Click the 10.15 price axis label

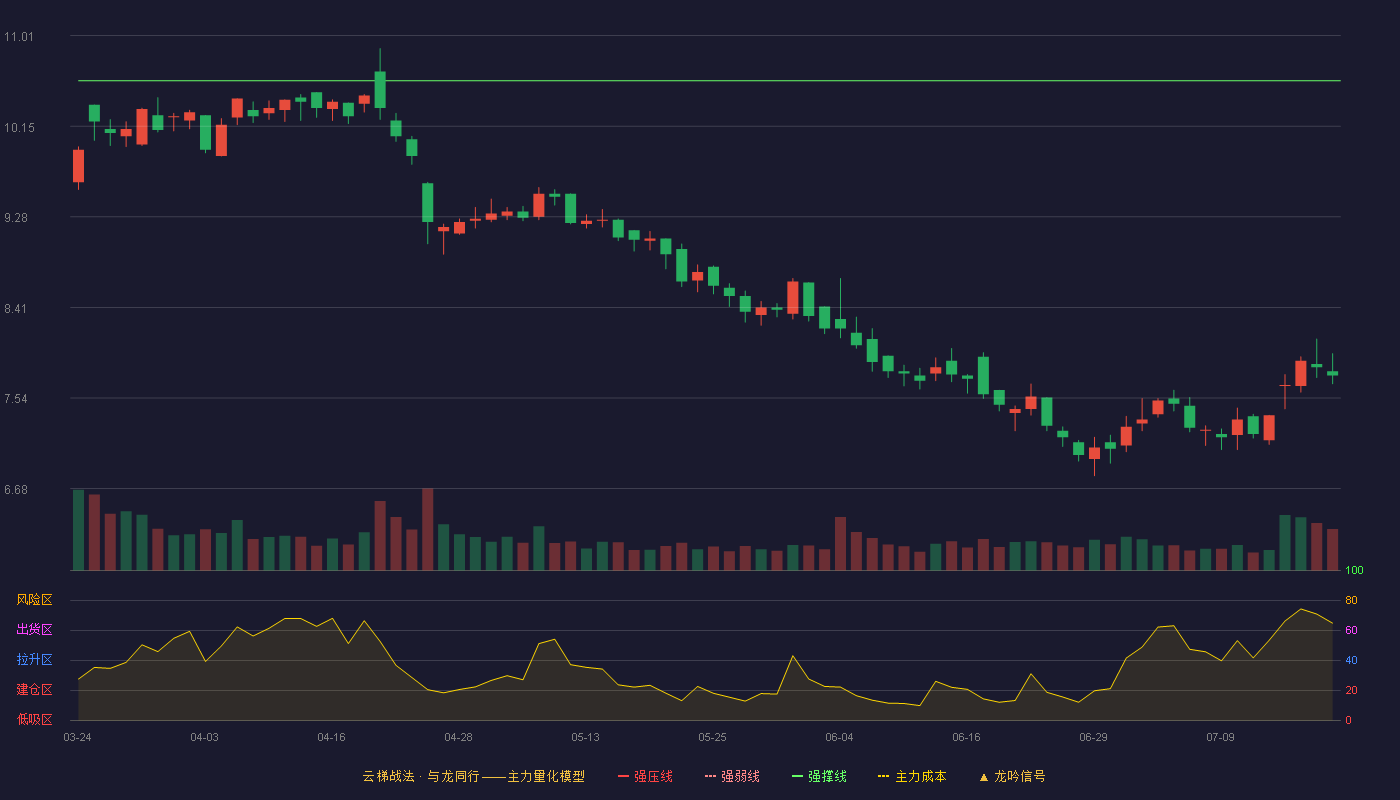(x=18, y=127)
